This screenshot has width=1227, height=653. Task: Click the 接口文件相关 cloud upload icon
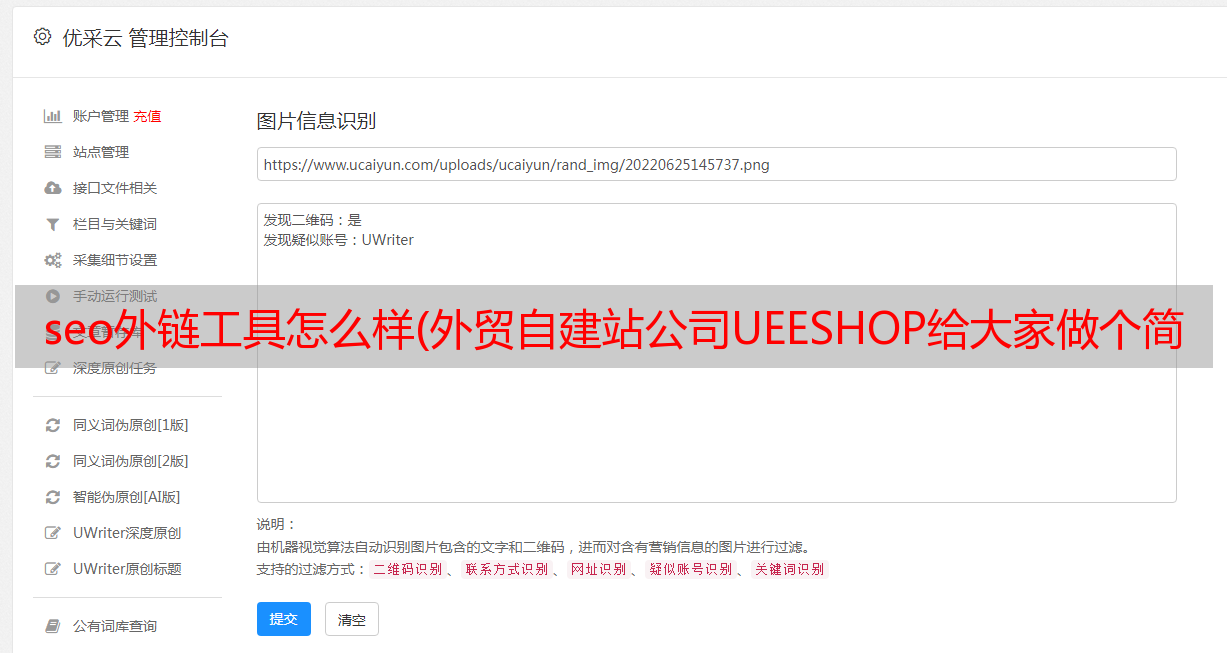[x=53, y=188]
